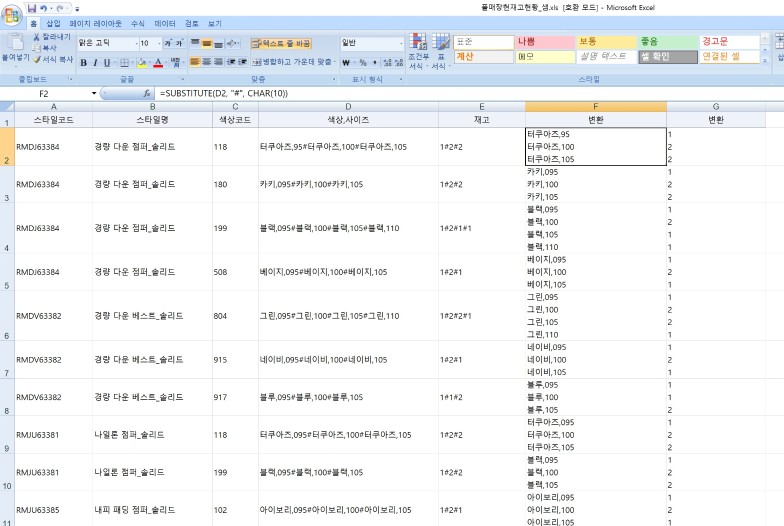Select column D header
The height and width of the screenshot is (526, 784).
pyautogui.click(x=348, y=106)
